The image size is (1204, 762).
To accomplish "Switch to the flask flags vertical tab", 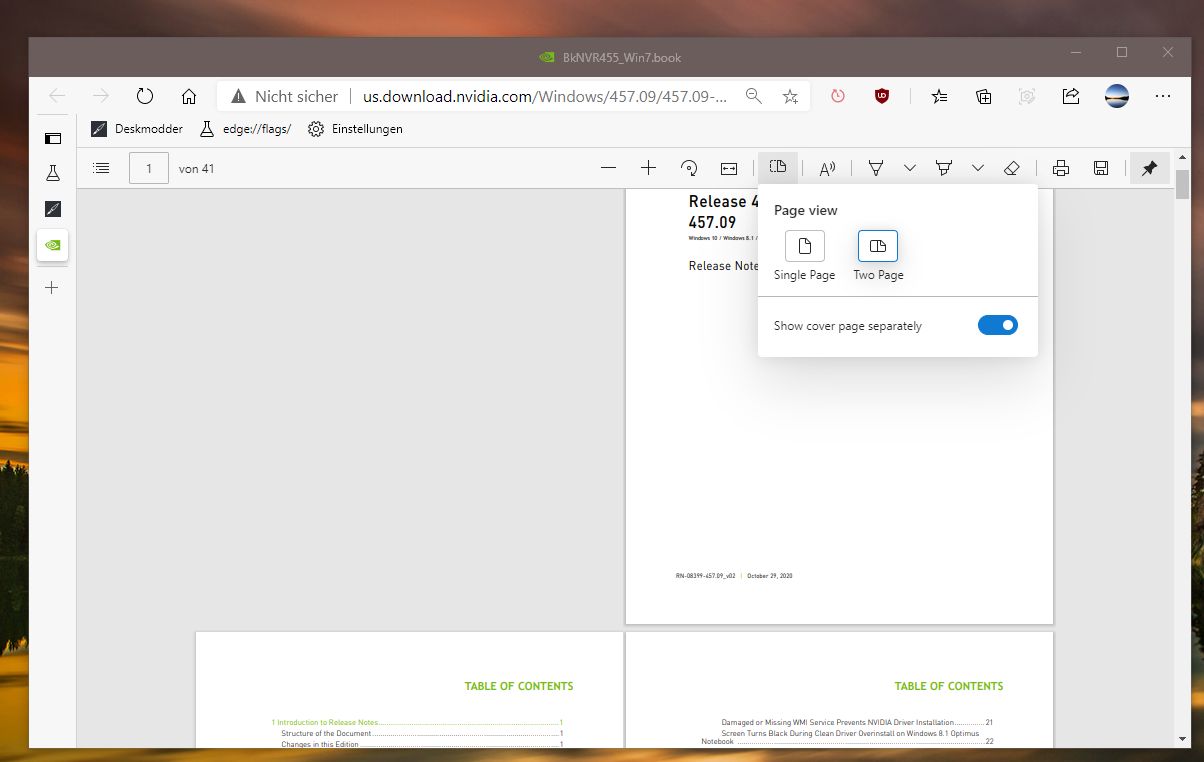I will point(53,174).
